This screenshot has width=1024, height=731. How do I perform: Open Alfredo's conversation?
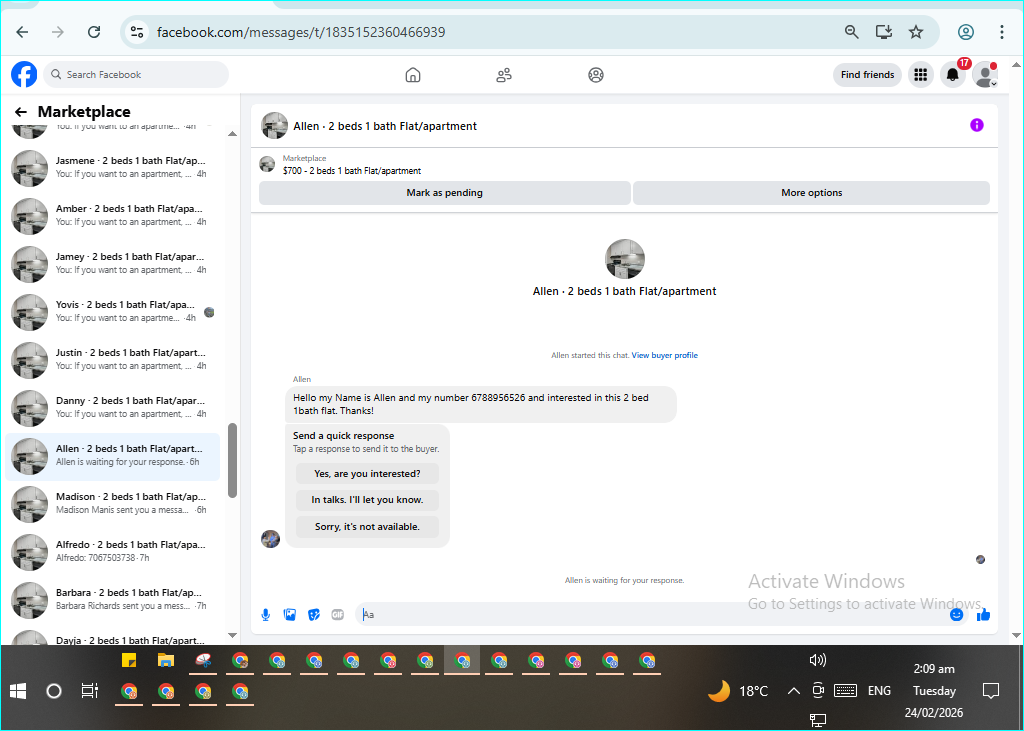point(112,551)
